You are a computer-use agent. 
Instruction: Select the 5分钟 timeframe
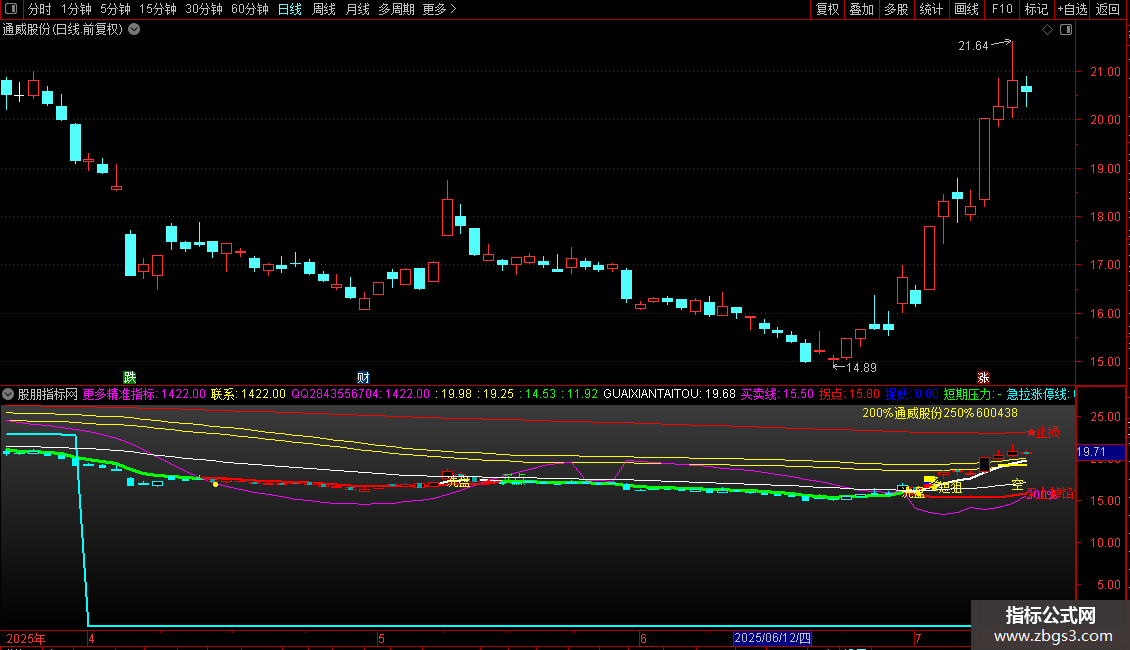[x=115, y=9]
